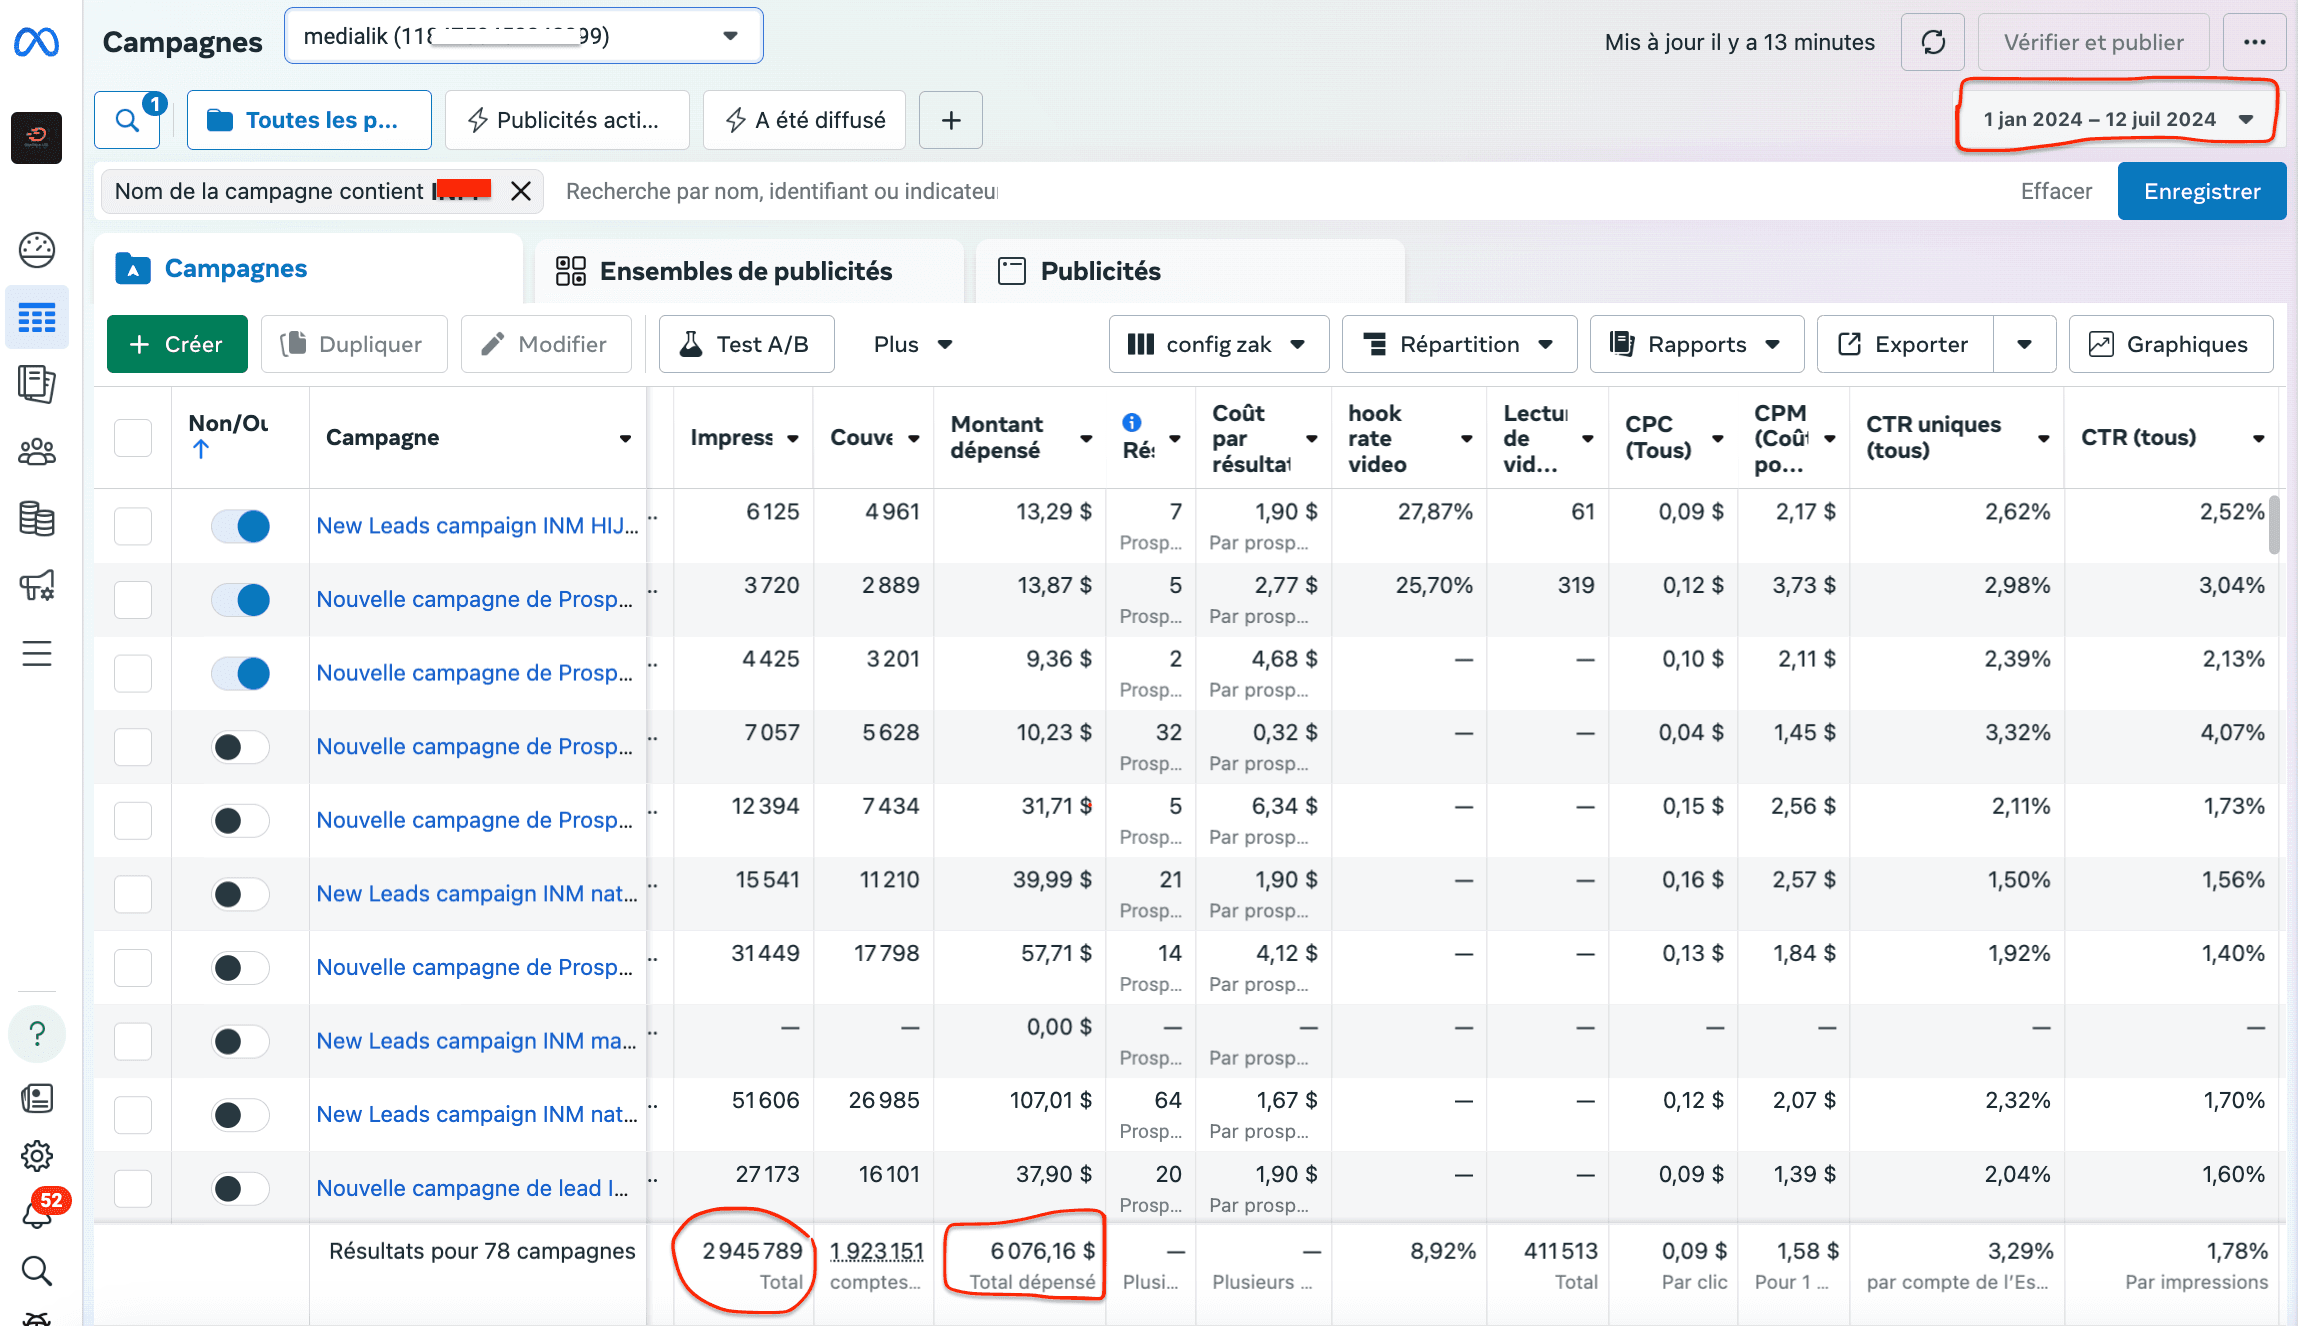The height and width of the screenshot is (1326, 2298).
Task: Click the green Créer button
Action: pyautogui.click(x=177, y=344)
